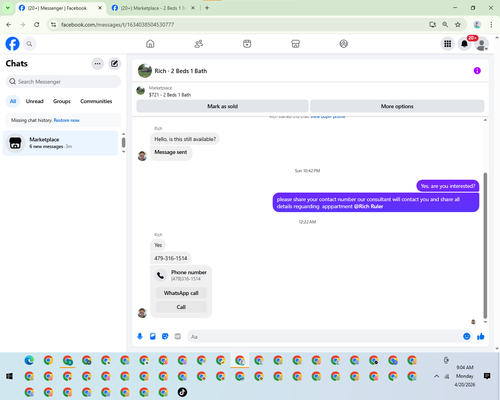Open a new browser tab with plus
Screen dimensions: 500x400
[207, 8]
